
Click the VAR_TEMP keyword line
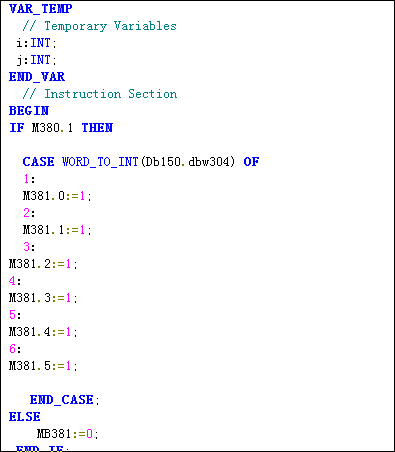[40, 9]
